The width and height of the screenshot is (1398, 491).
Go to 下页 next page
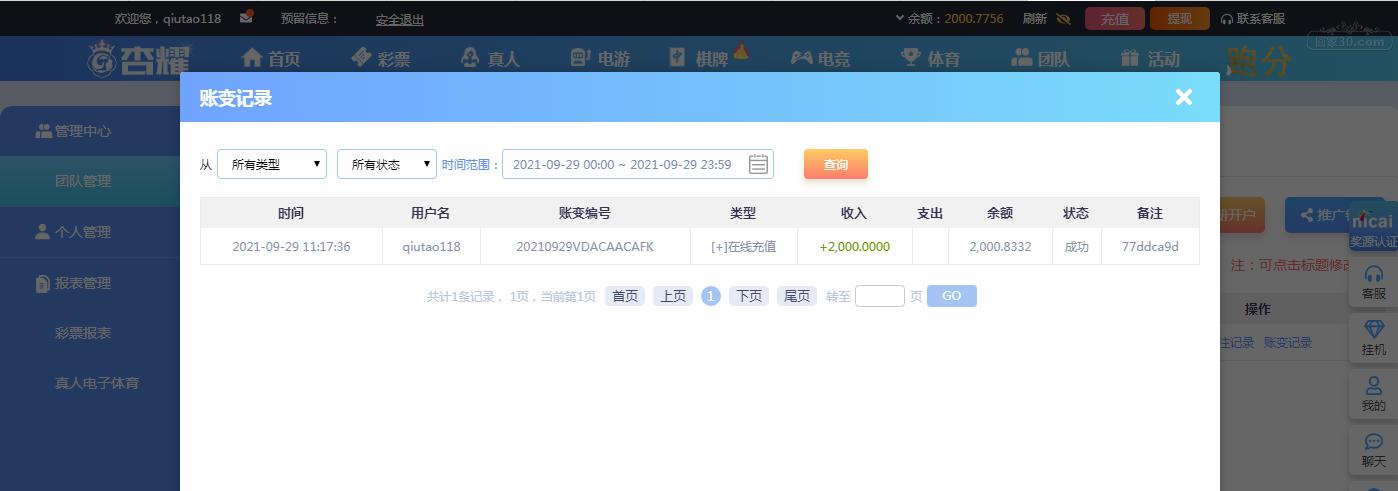pyautogui.click(x=749, y=296)
